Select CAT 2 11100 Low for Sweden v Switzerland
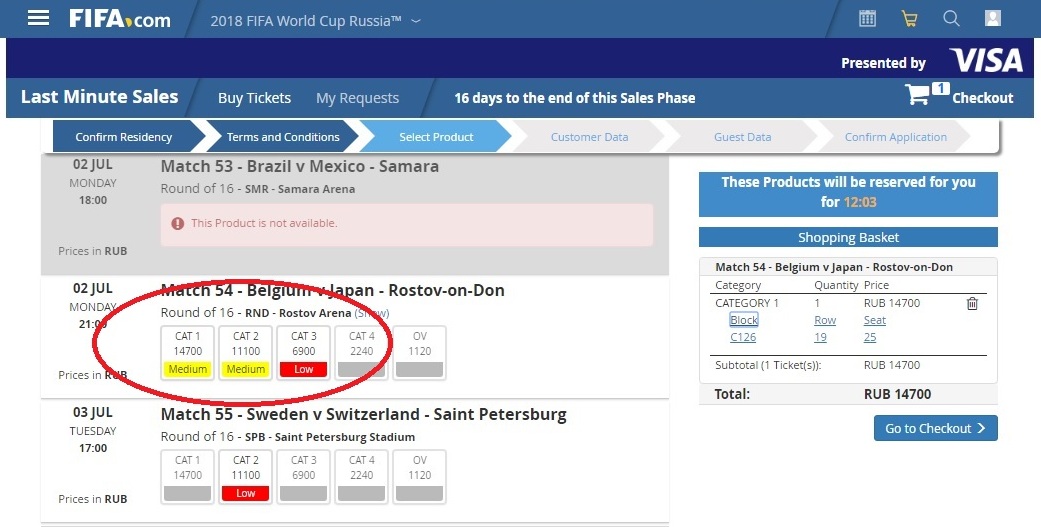Viewport: 1041px width, 527px height. tap(246, 477)
